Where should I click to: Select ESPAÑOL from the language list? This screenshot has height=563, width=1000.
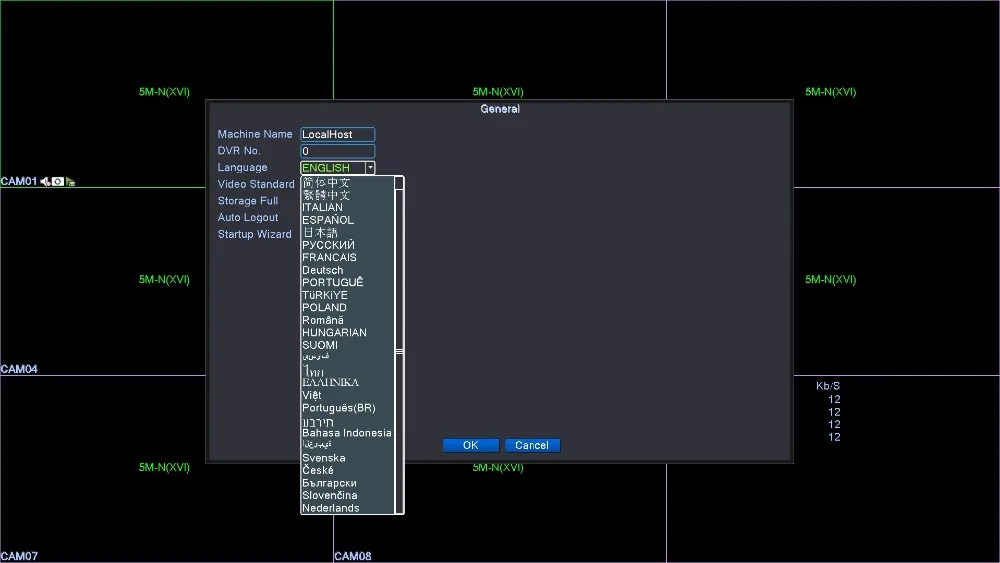[328, 220]
